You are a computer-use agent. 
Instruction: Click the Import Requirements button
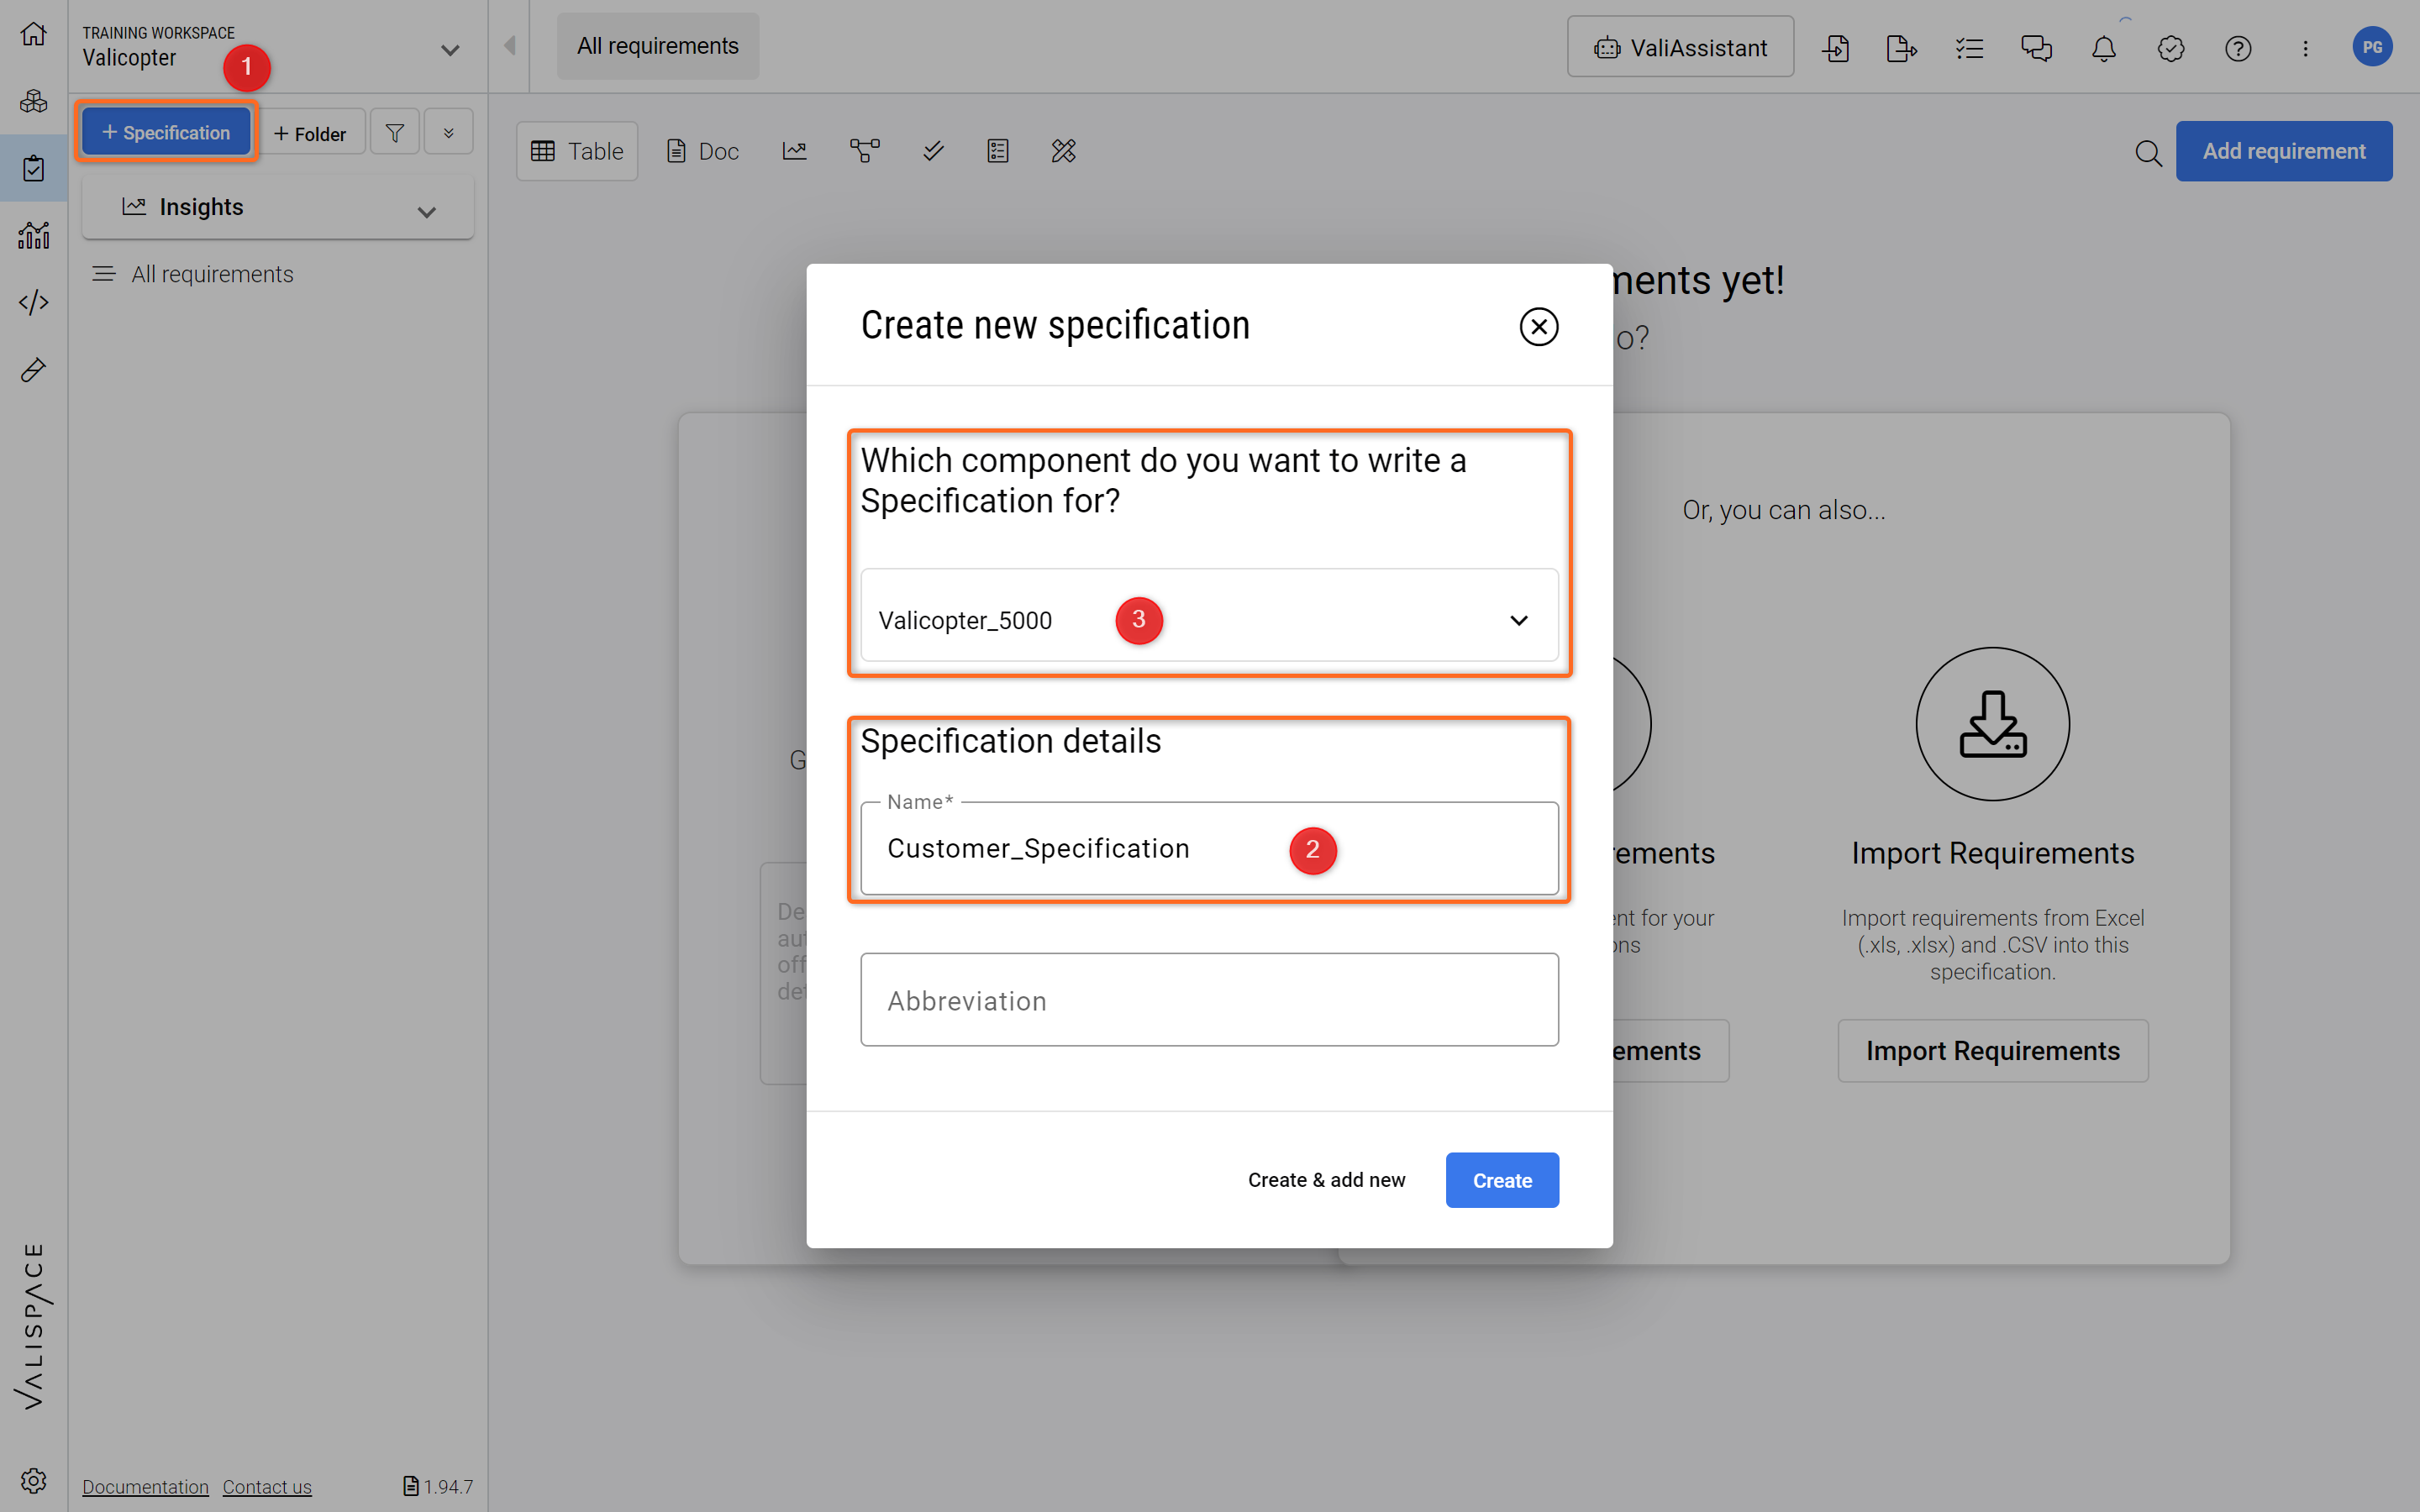[x=1992, y=1050]
